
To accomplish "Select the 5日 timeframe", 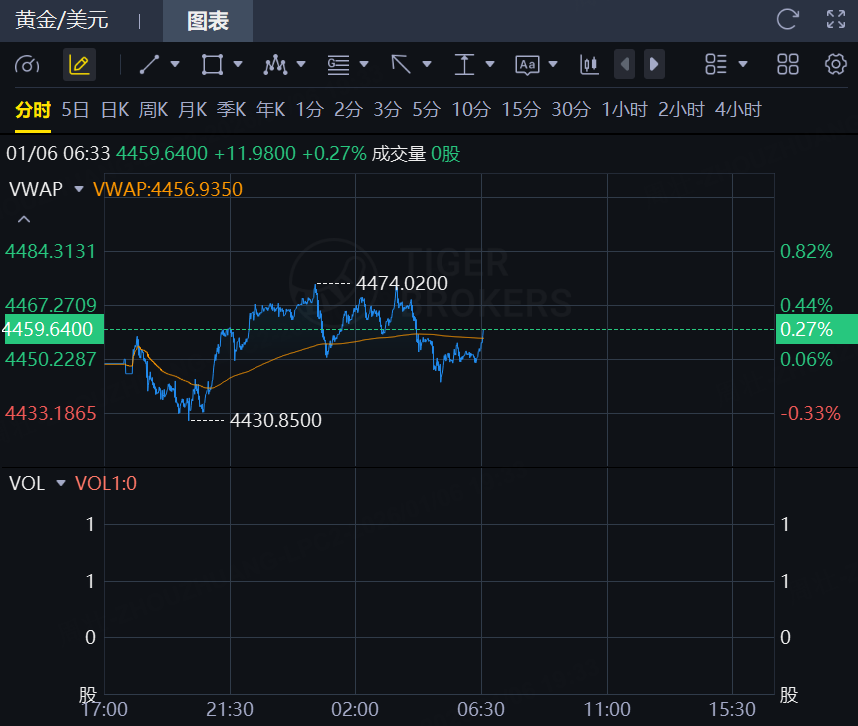I will pos(76,110).
